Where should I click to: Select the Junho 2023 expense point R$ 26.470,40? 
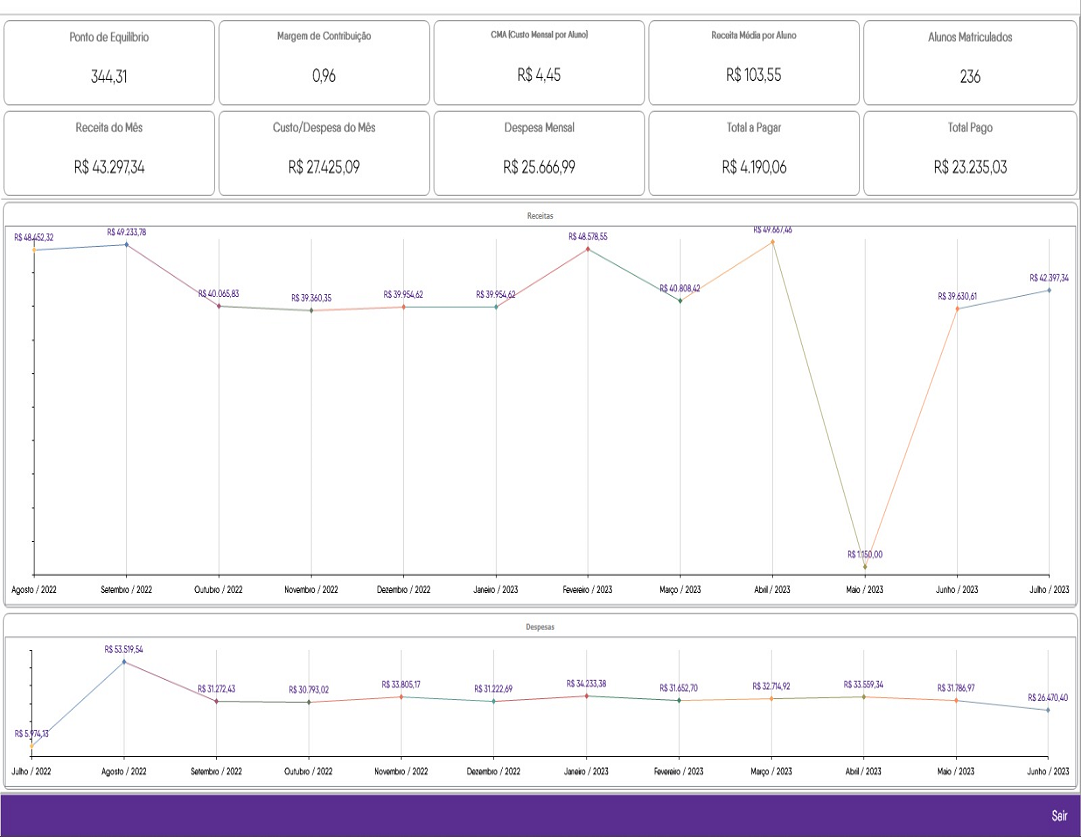(x=1047, y=710)
